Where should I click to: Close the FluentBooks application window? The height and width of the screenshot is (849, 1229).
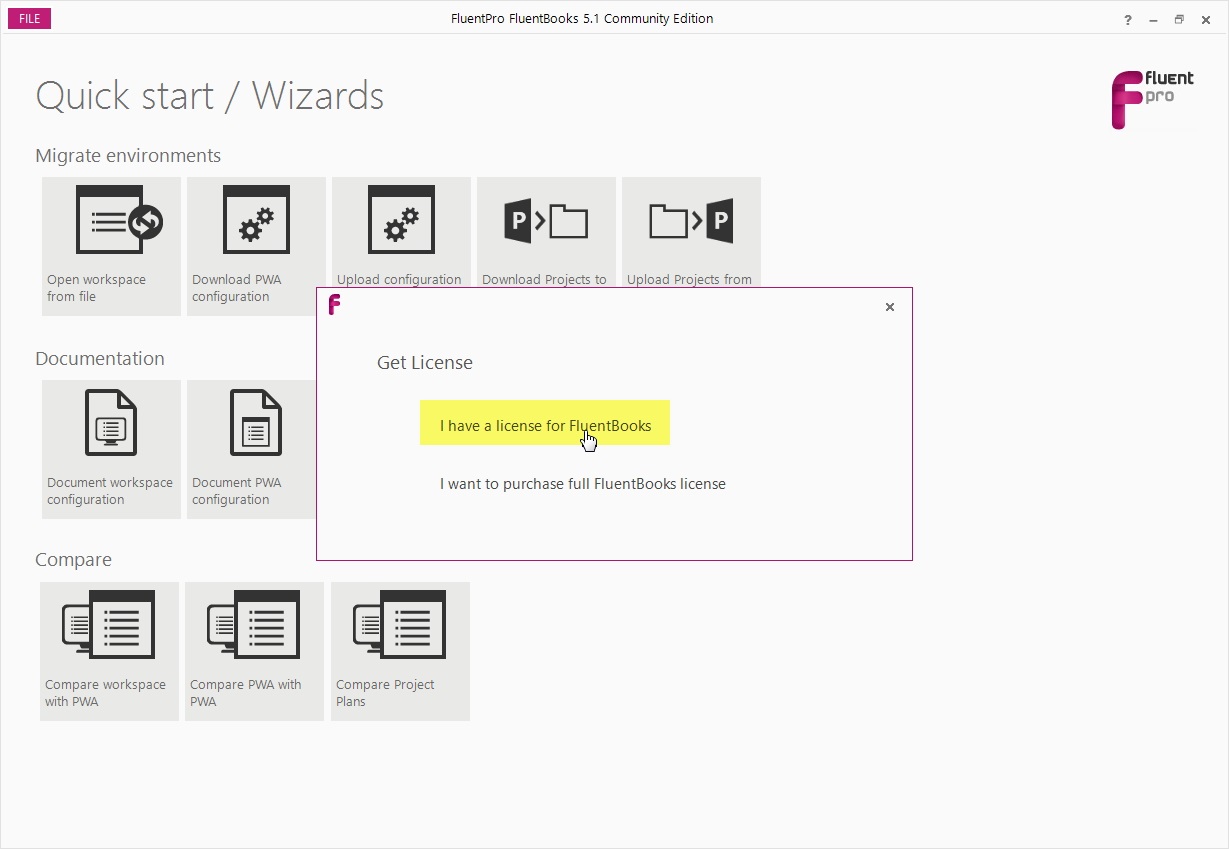[x=1206, y=19]
